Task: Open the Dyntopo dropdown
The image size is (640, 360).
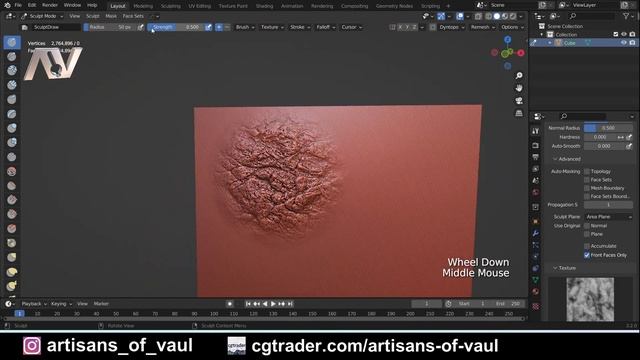Action: pyautogui.click(x=452, y=27)
